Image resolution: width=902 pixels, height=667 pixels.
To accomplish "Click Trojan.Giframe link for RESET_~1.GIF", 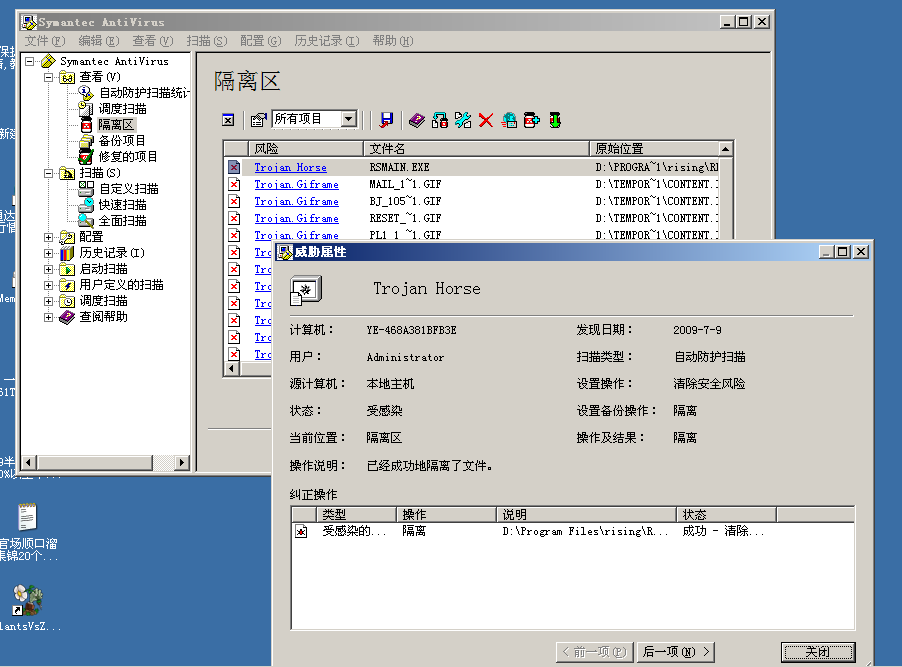I will 296,219.
